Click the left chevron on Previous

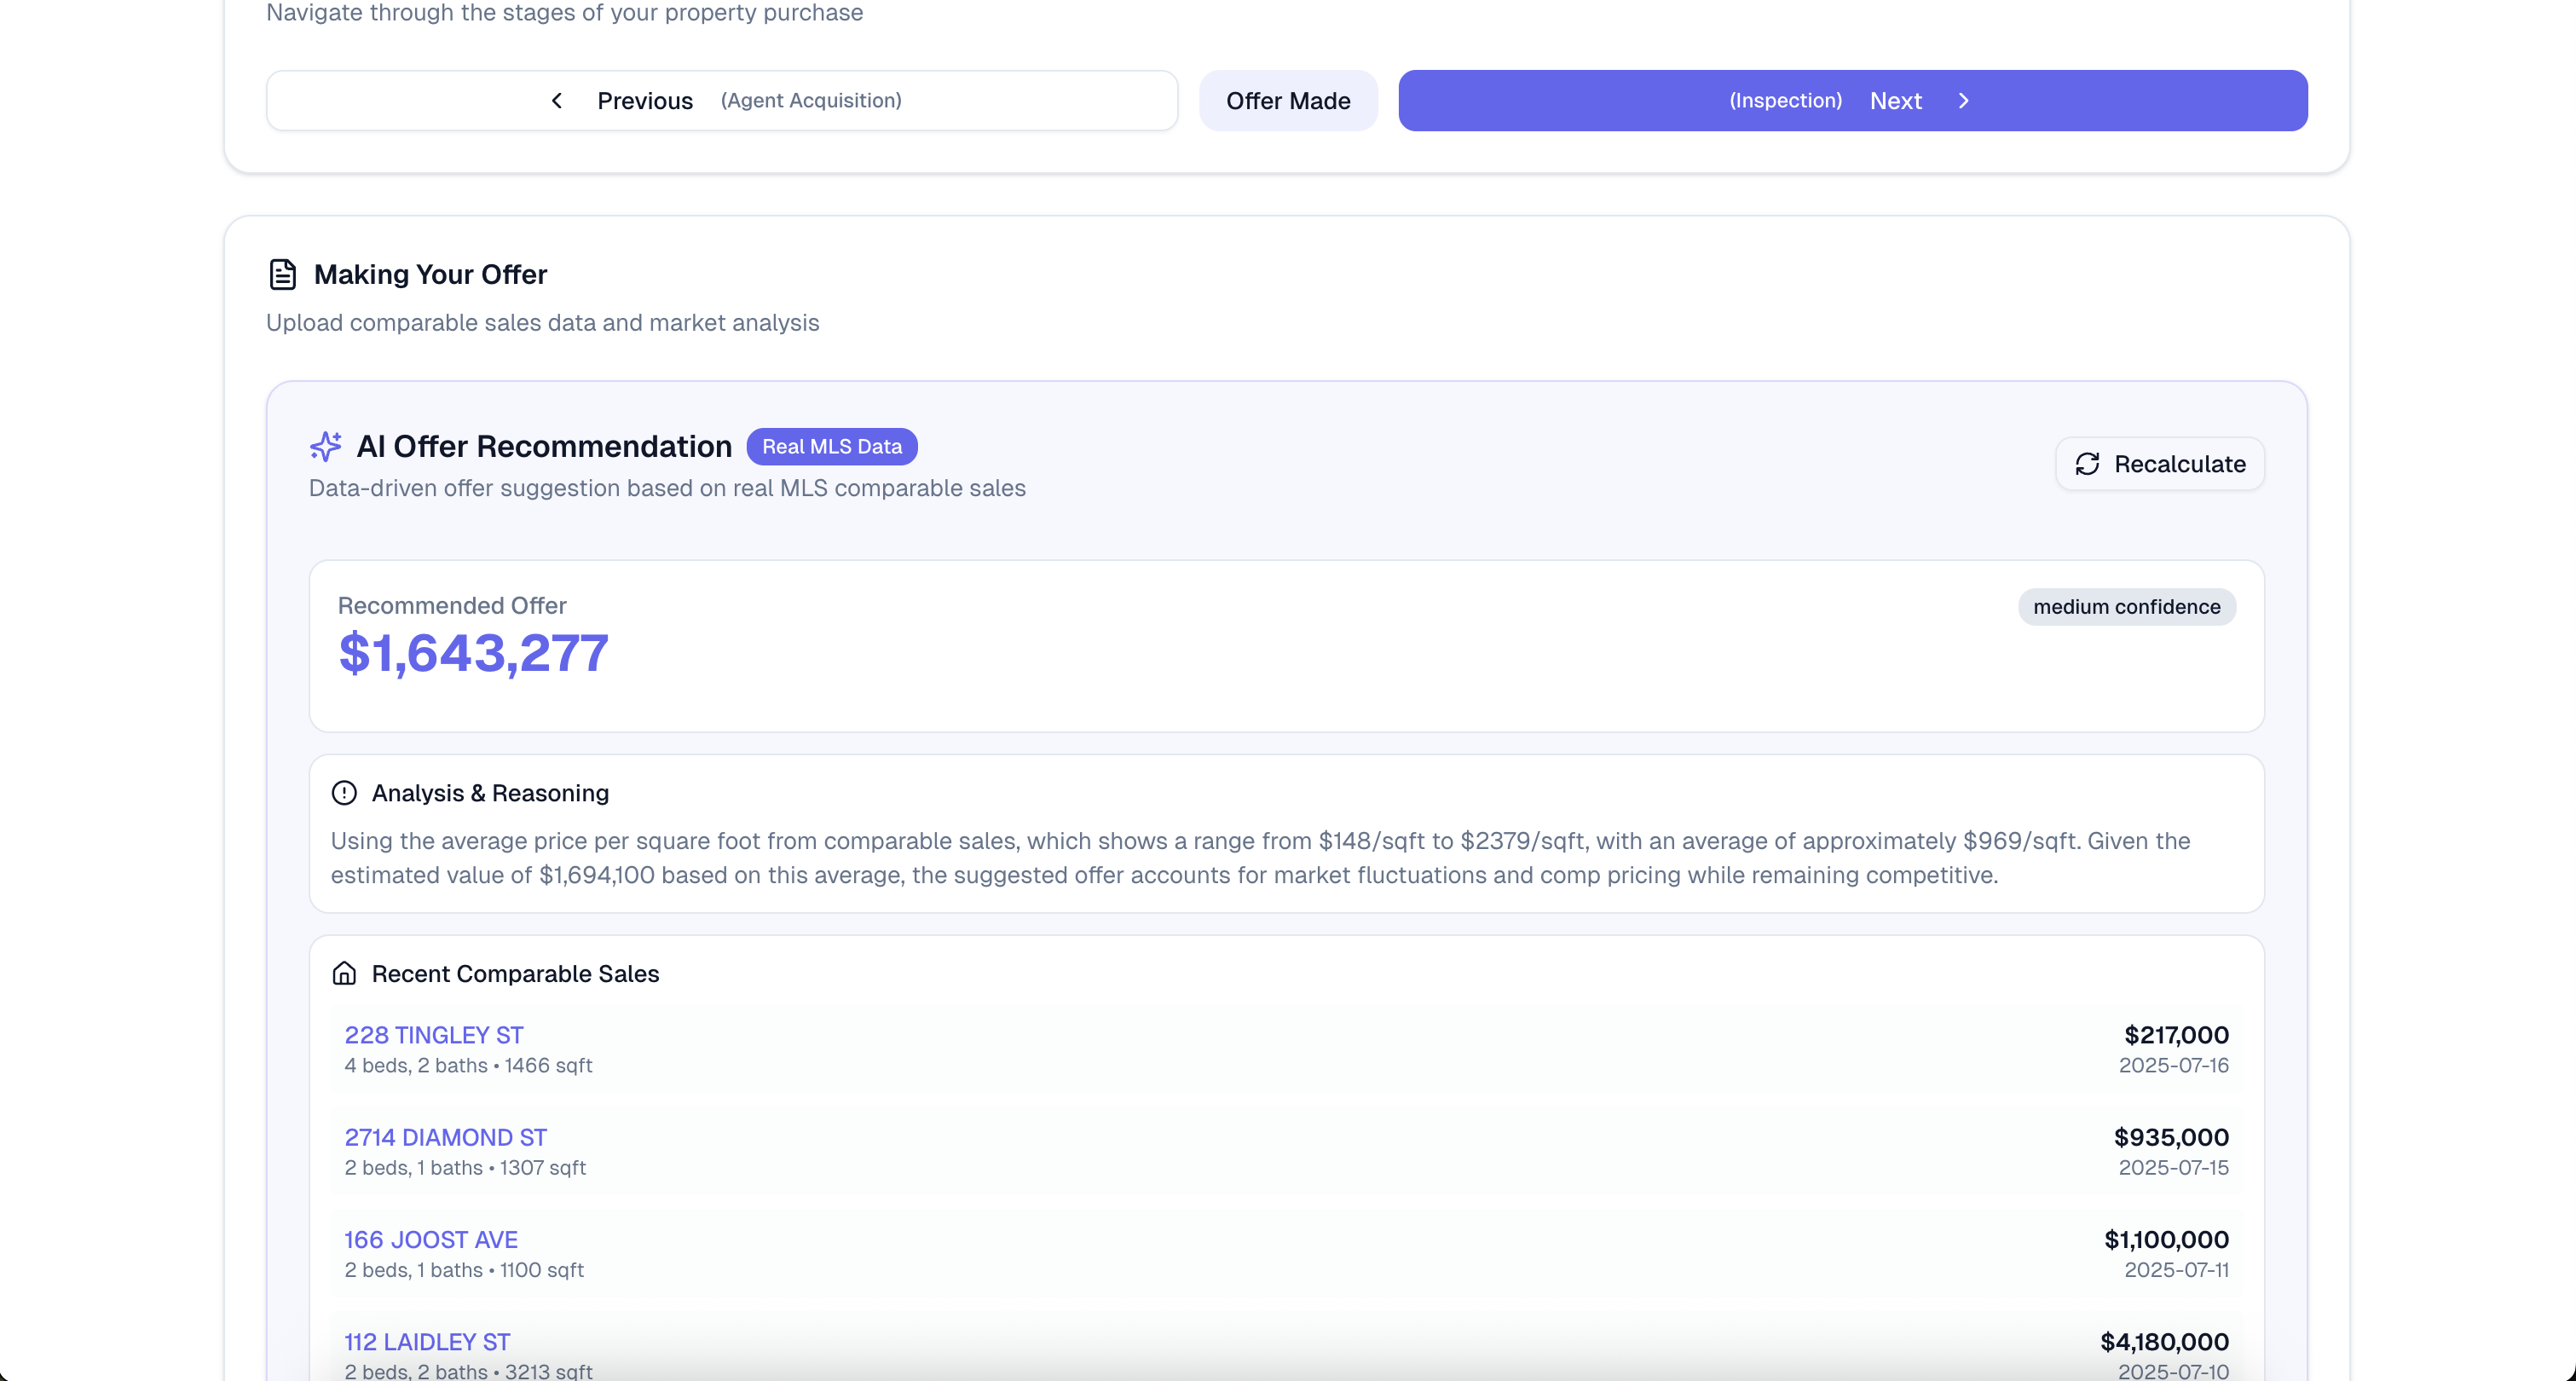click(557, 101)
